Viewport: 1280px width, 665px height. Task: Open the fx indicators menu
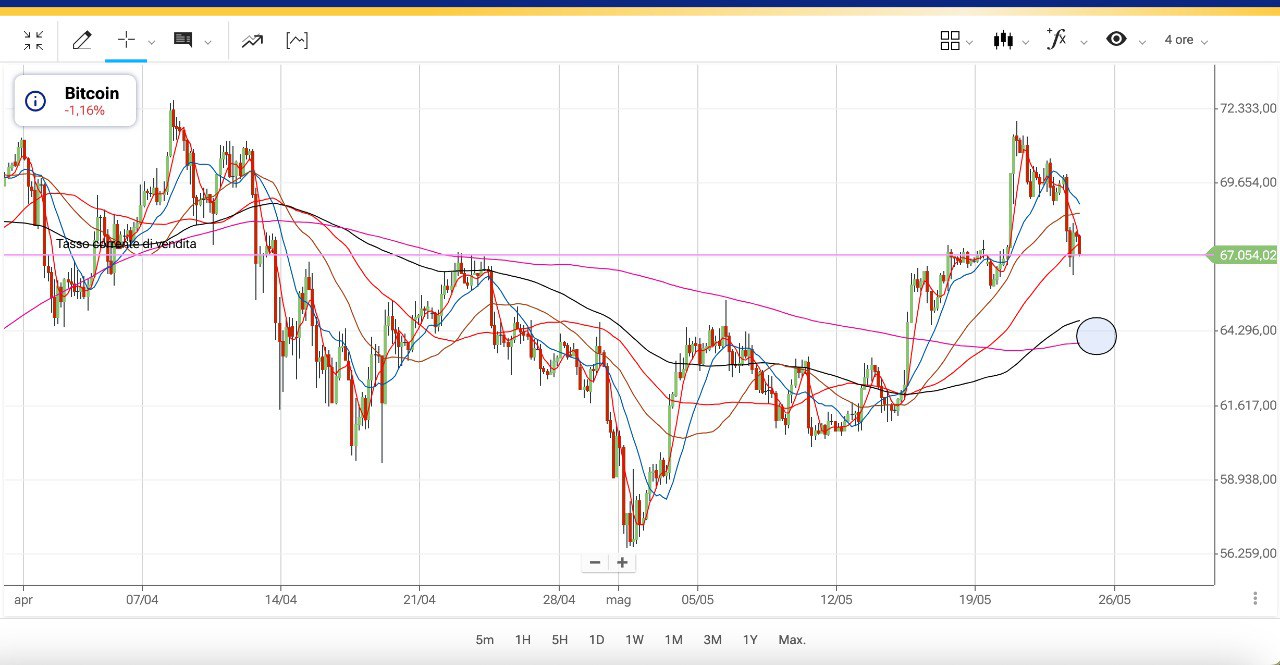(x=1056, y=40)
